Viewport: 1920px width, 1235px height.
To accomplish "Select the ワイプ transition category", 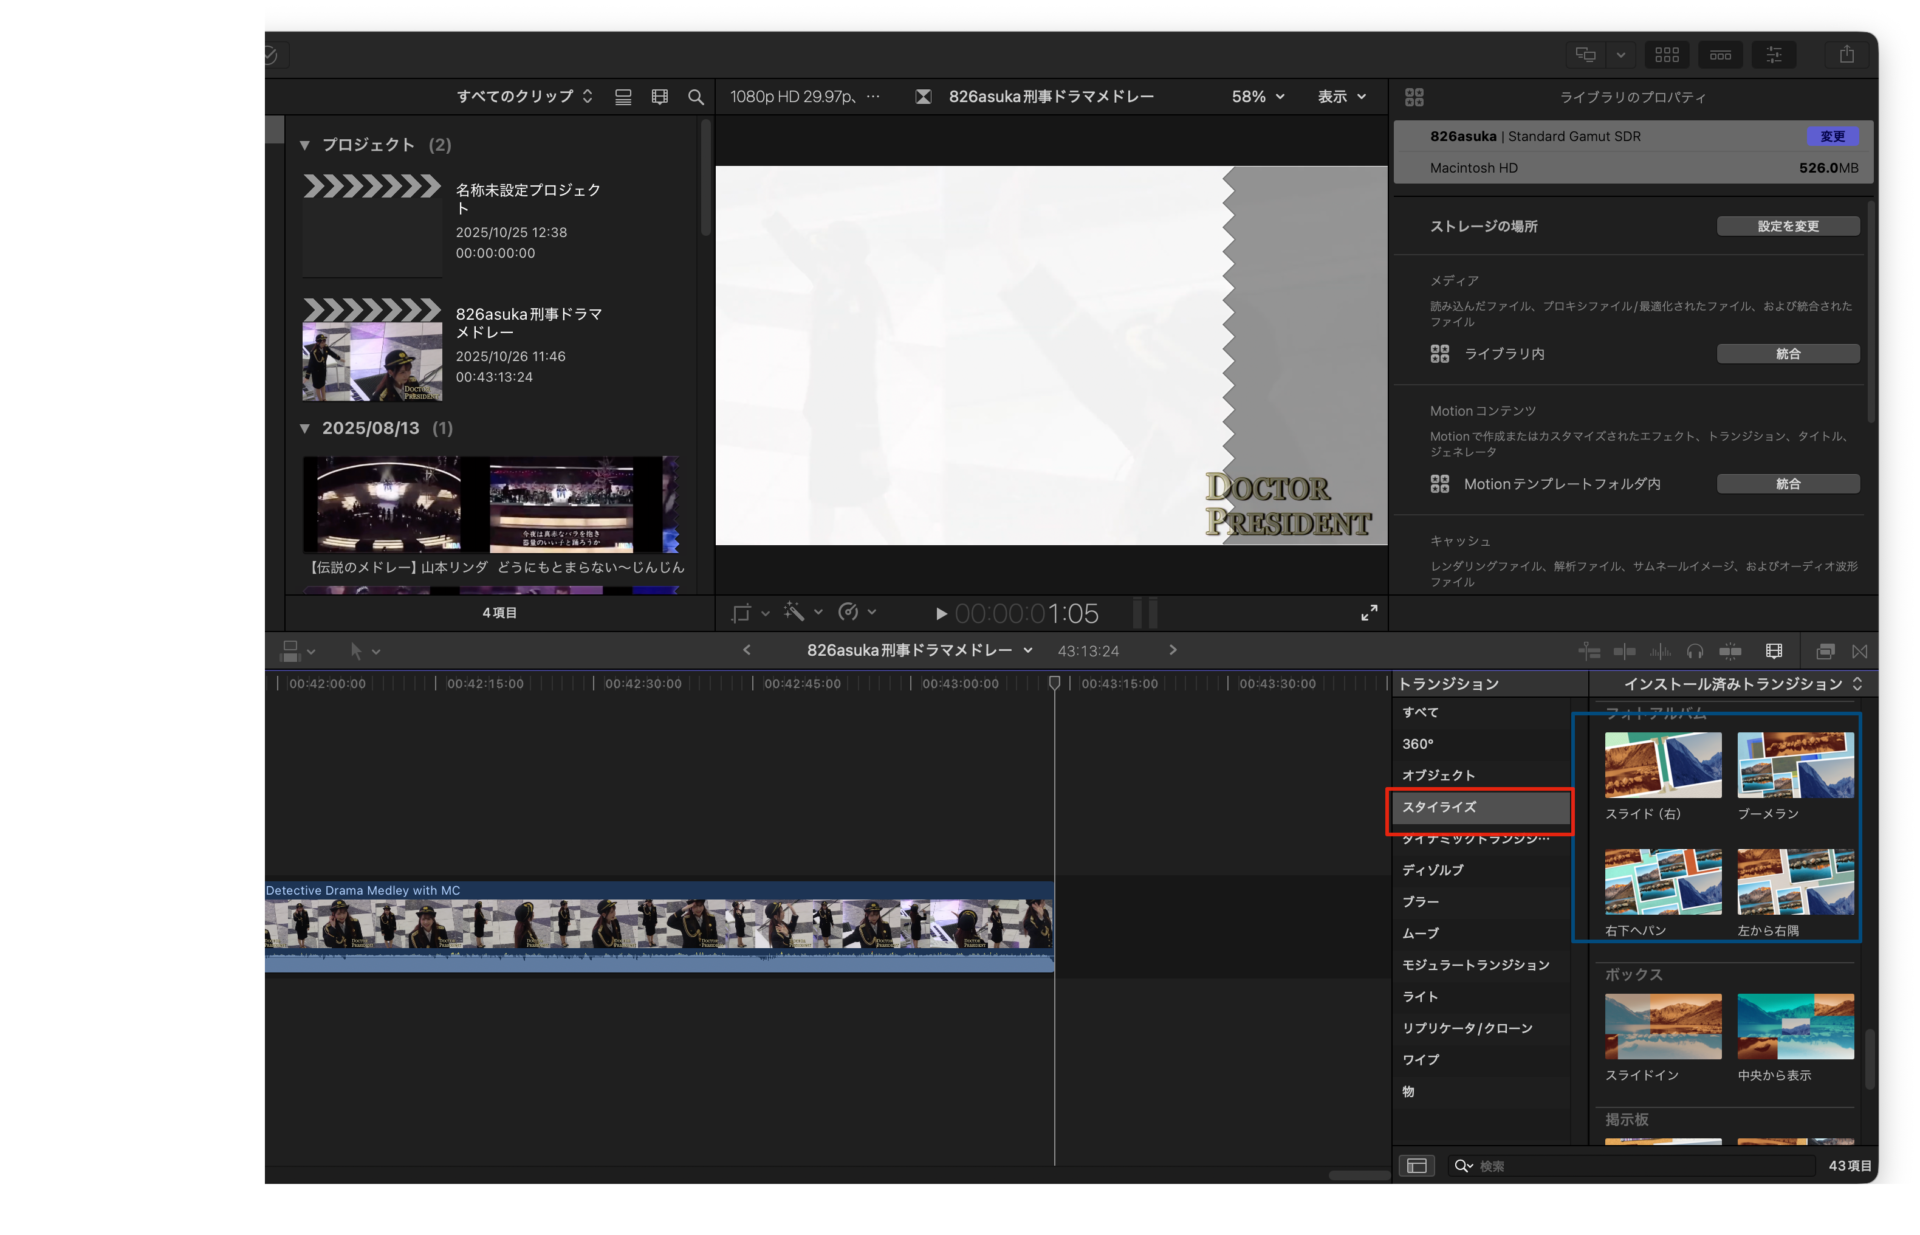I will coord(1420,1059).
